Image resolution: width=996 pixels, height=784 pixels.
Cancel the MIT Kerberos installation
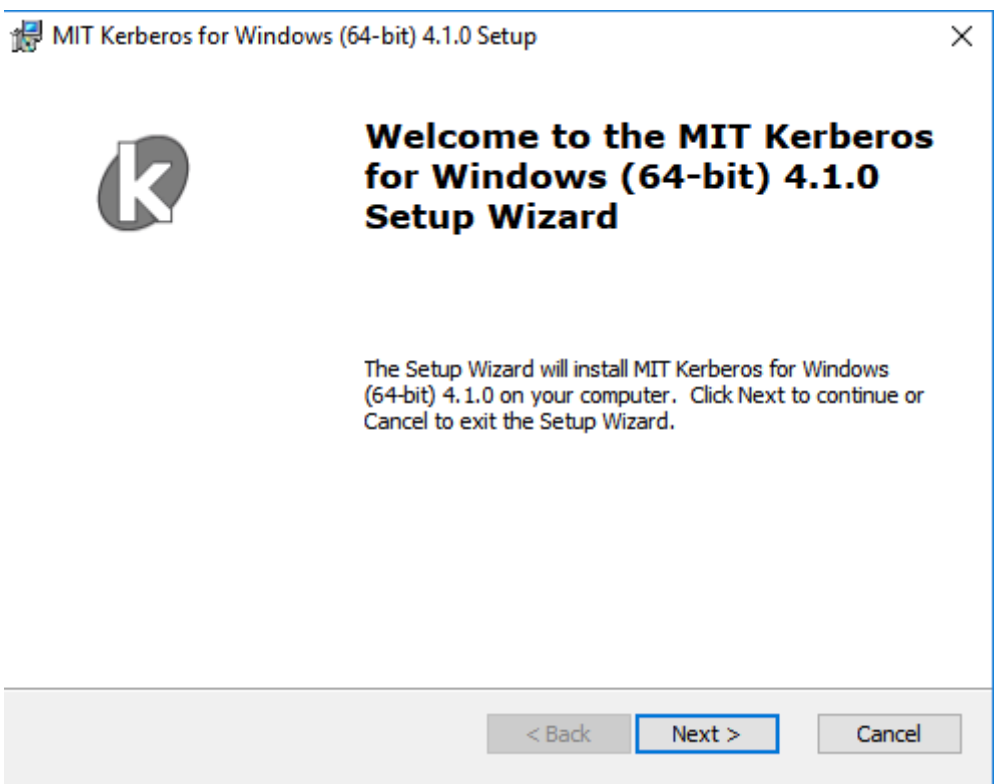coord(889,734)
